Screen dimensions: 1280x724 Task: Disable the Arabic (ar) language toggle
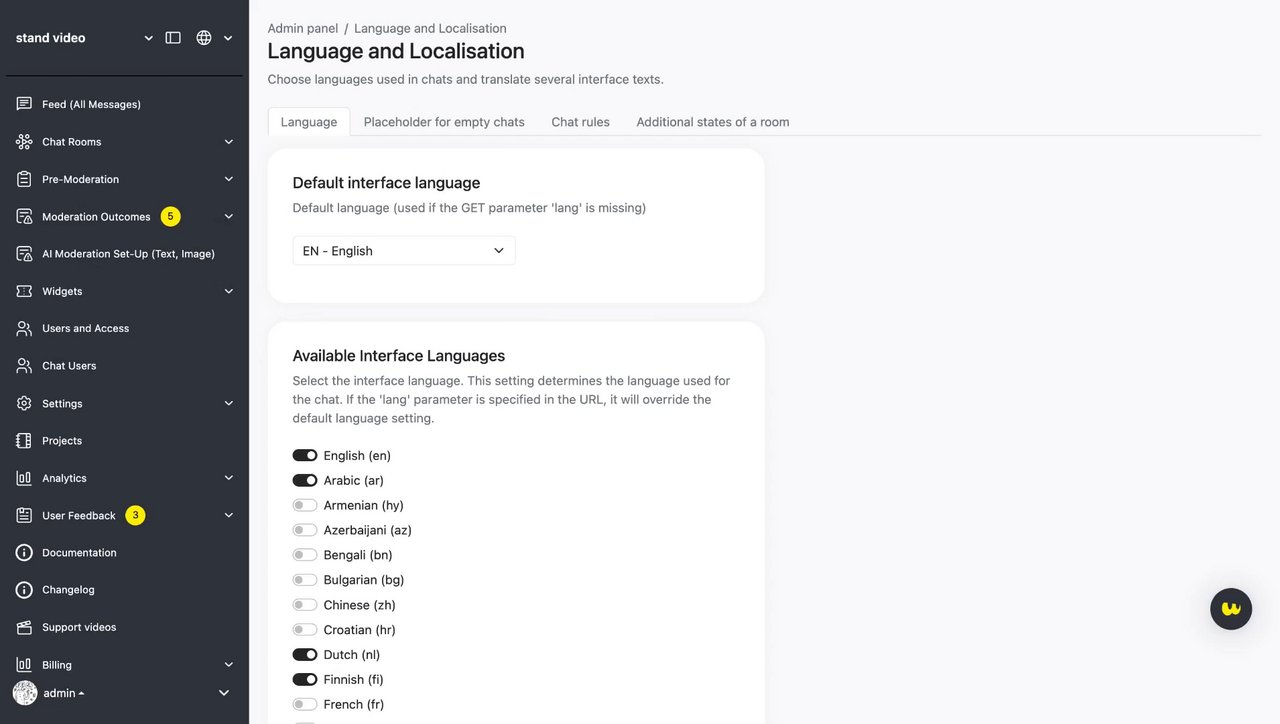(x=305, y=481)
